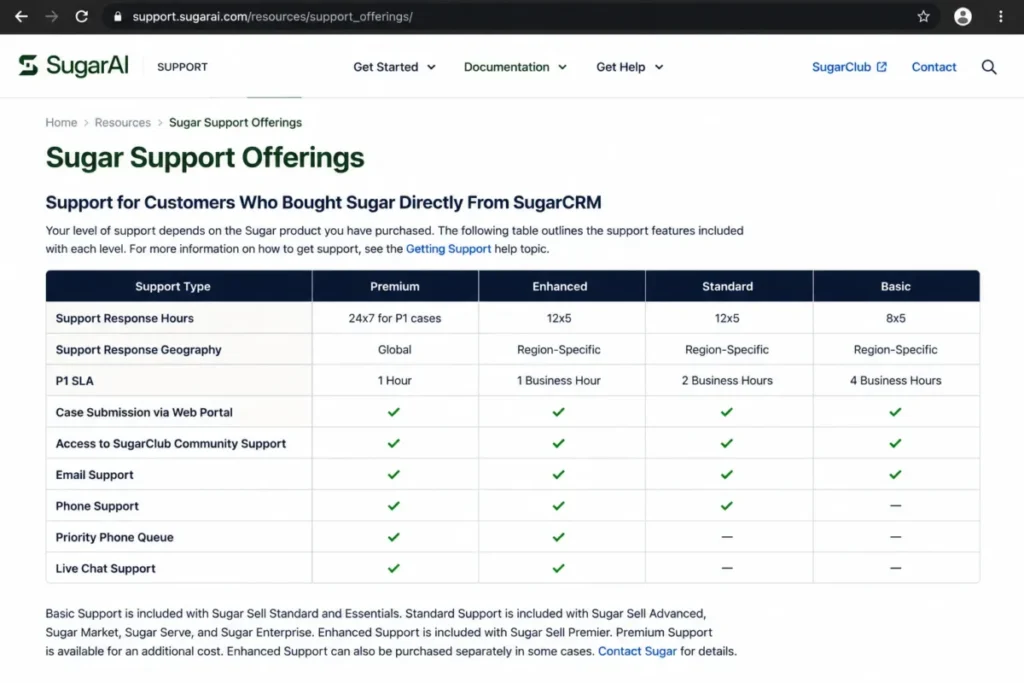Click the external link icon beside SugarClub
Viewport: 1024px width, 683px height.
(882, 67)
